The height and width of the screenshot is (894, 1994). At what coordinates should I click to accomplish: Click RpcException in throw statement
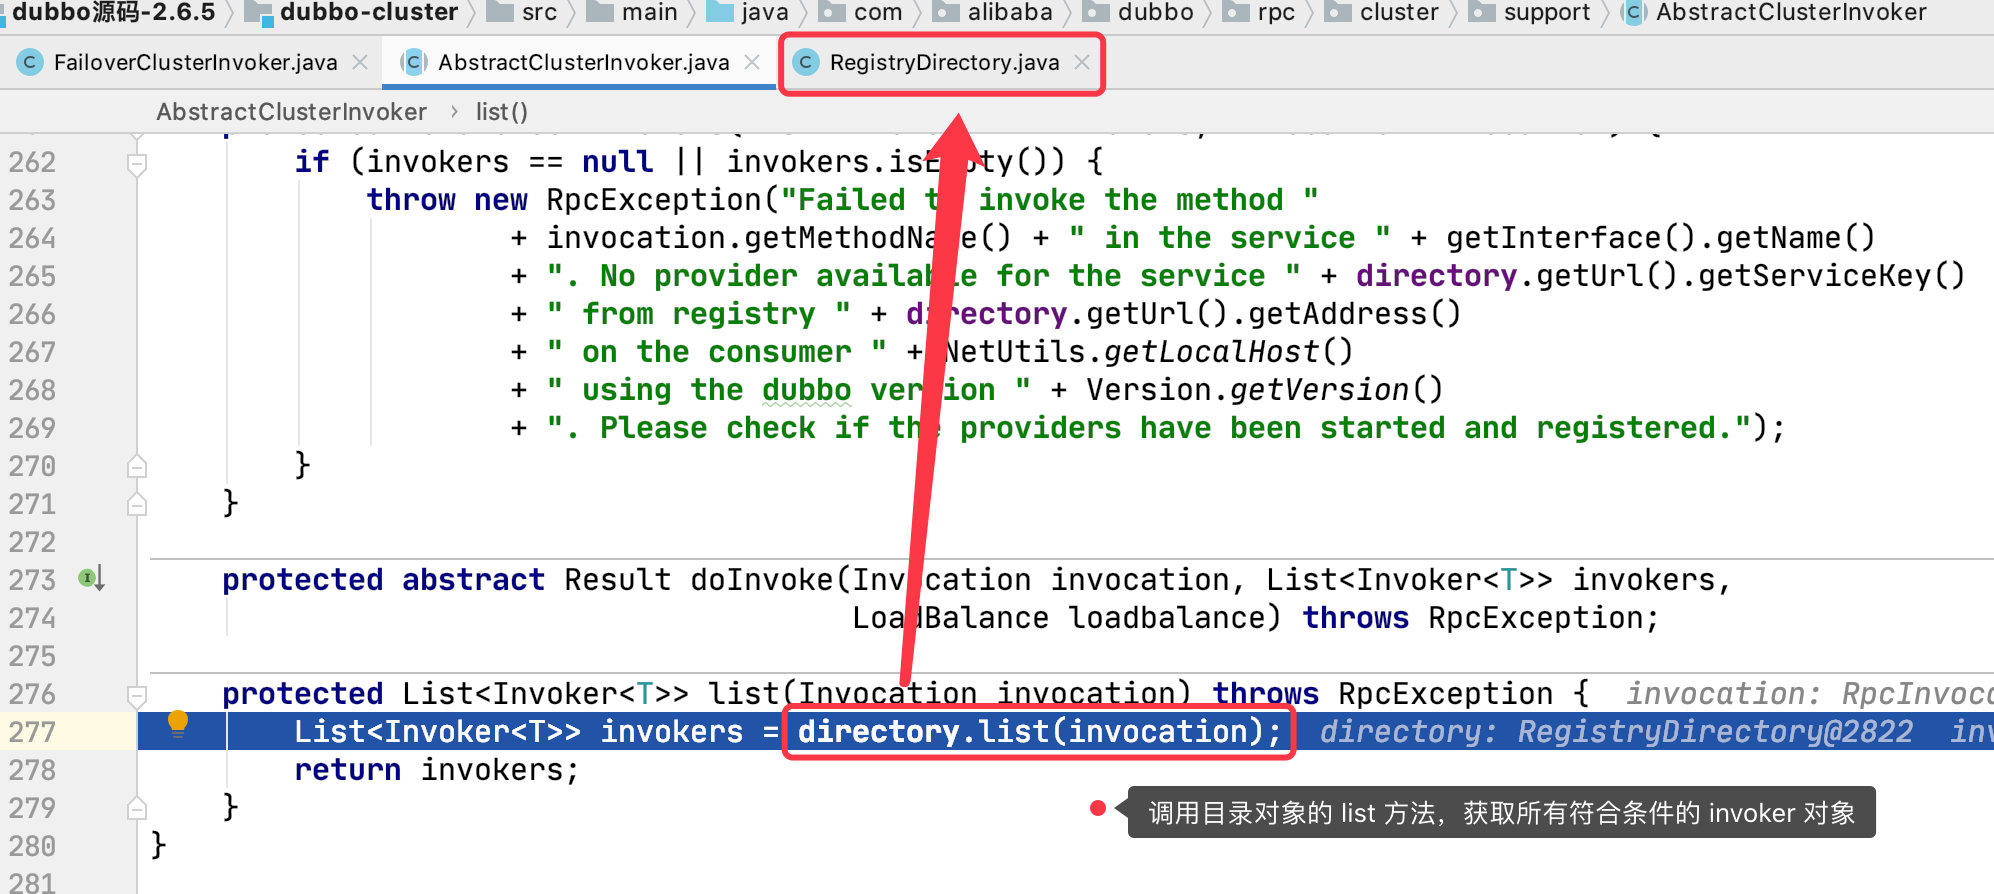[x=654, y=200]
